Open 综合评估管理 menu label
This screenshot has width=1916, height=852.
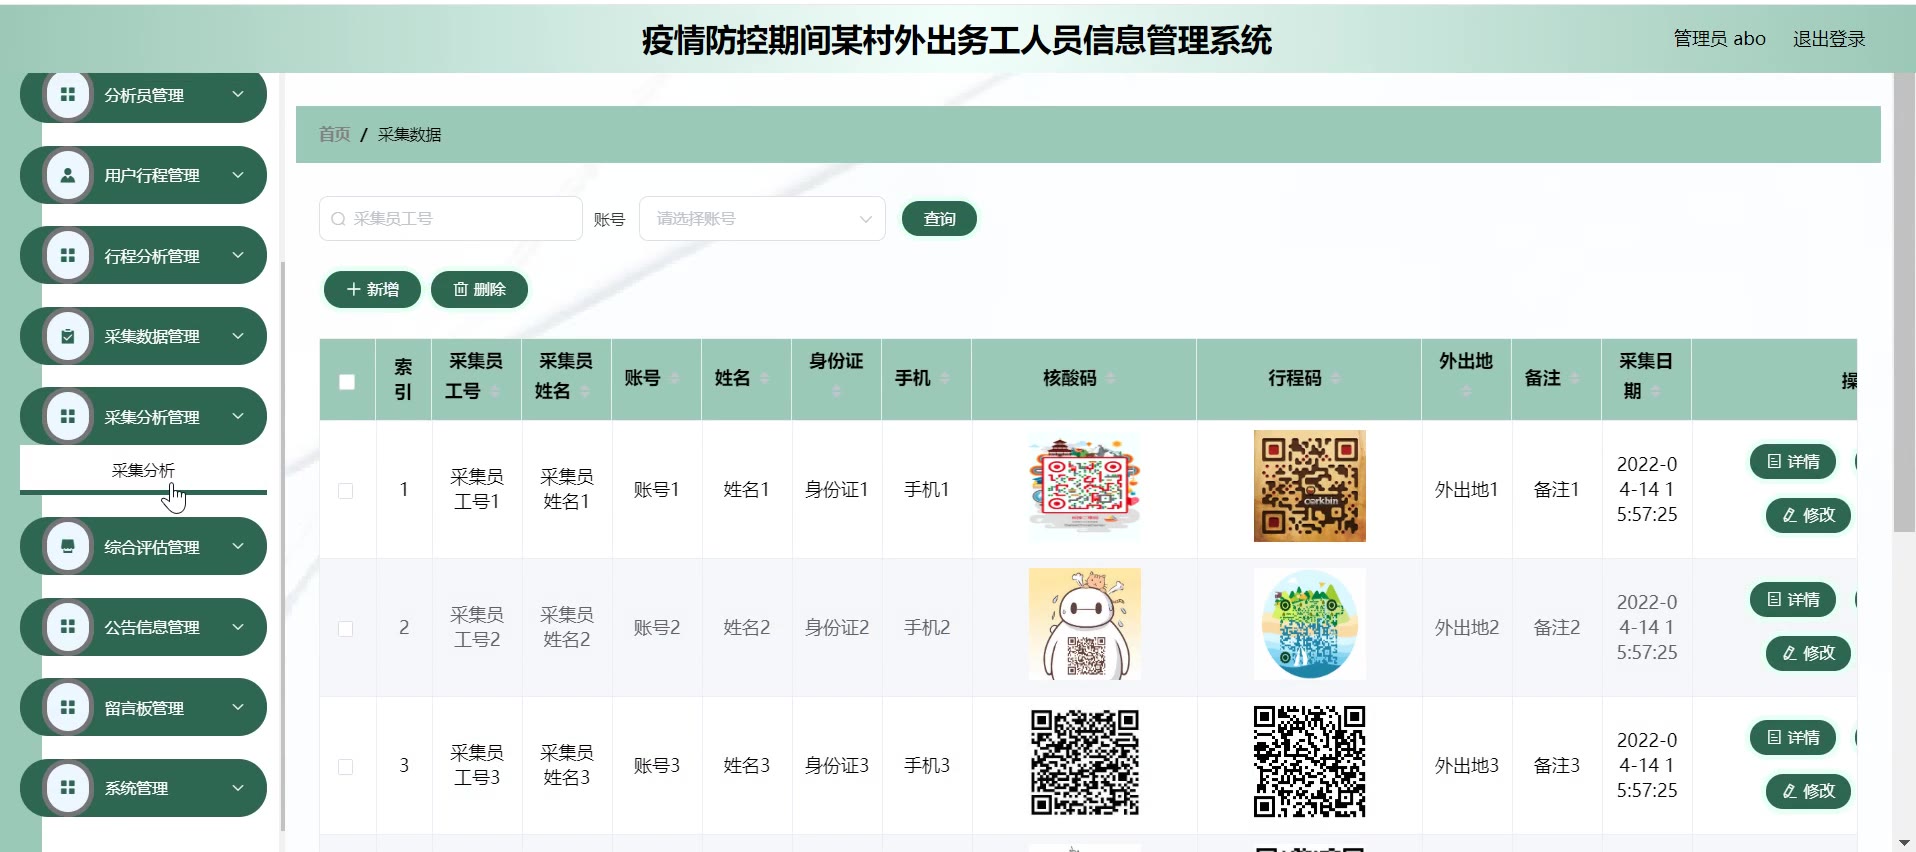point(152,547)
